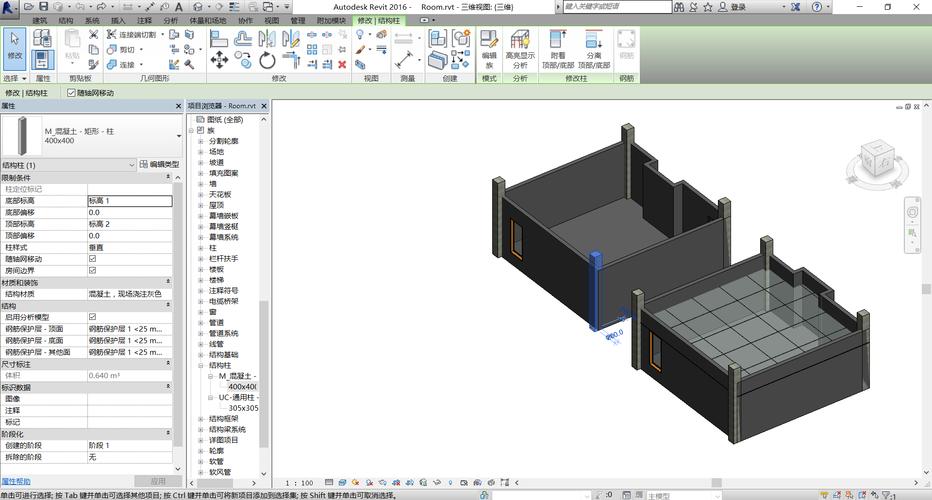Click the Array tool grid icon
This screenshot has height=500, width=932.
[312, 49]
